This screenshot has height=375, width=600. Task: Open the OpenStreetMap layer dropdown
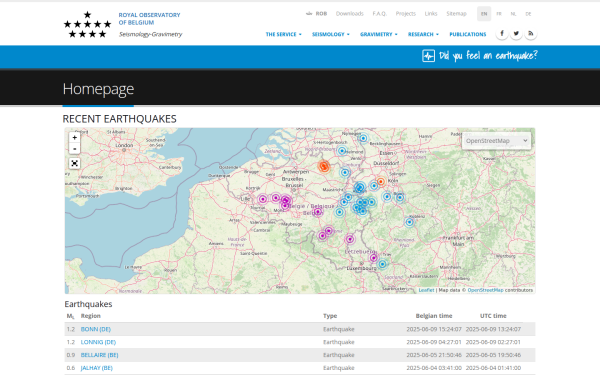point(496,141)
